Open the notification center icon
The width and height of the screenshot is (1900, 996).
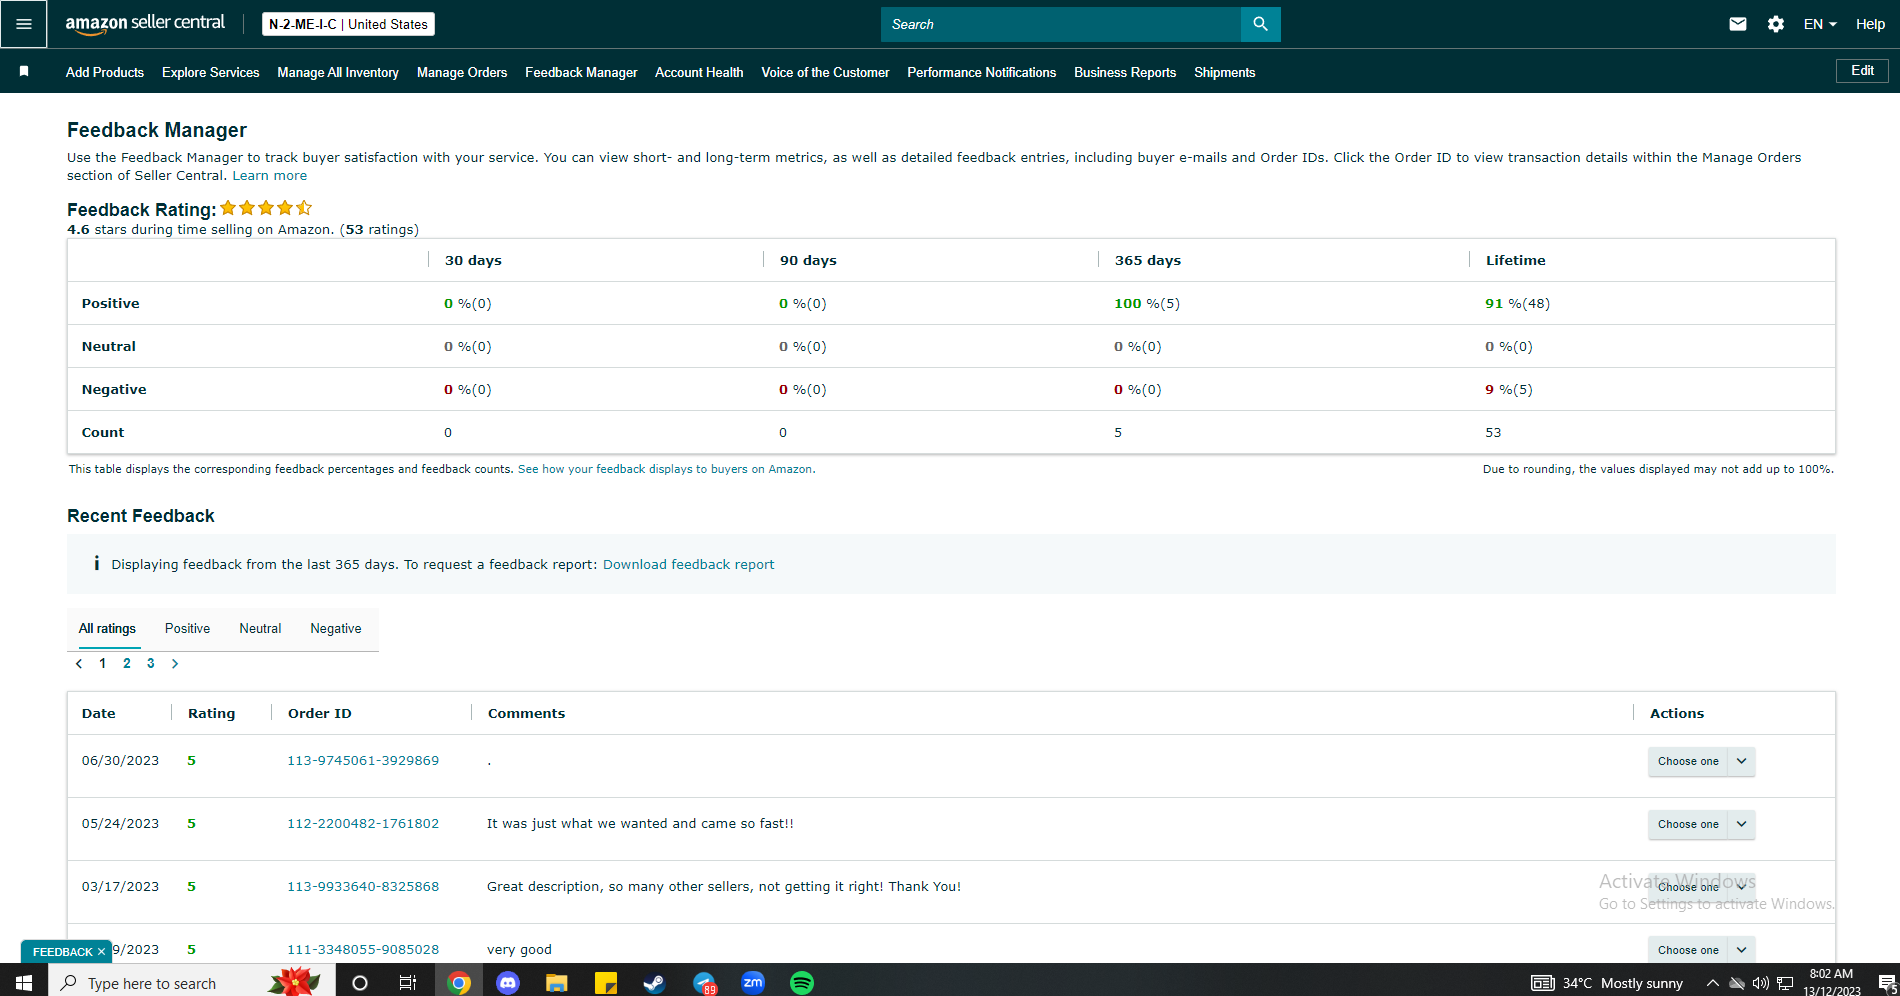pos(1887,983)
